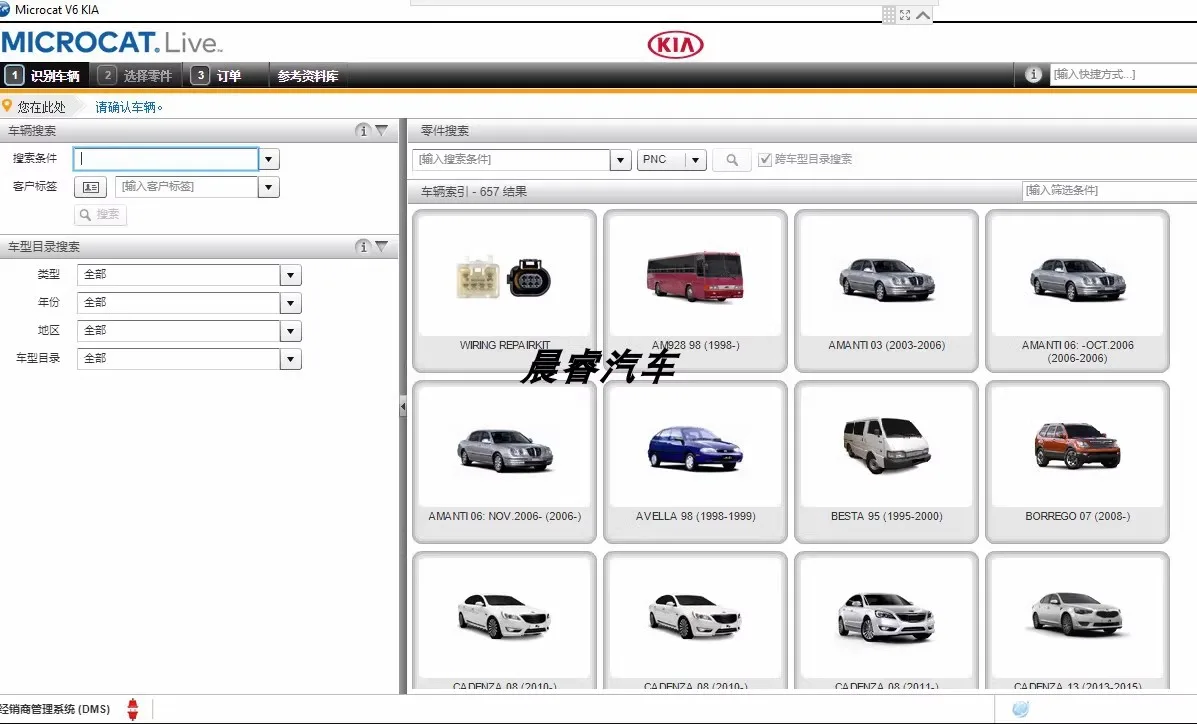Click the info icon beside the shortcut field
1197x724 pixels.
point(1033,75)
